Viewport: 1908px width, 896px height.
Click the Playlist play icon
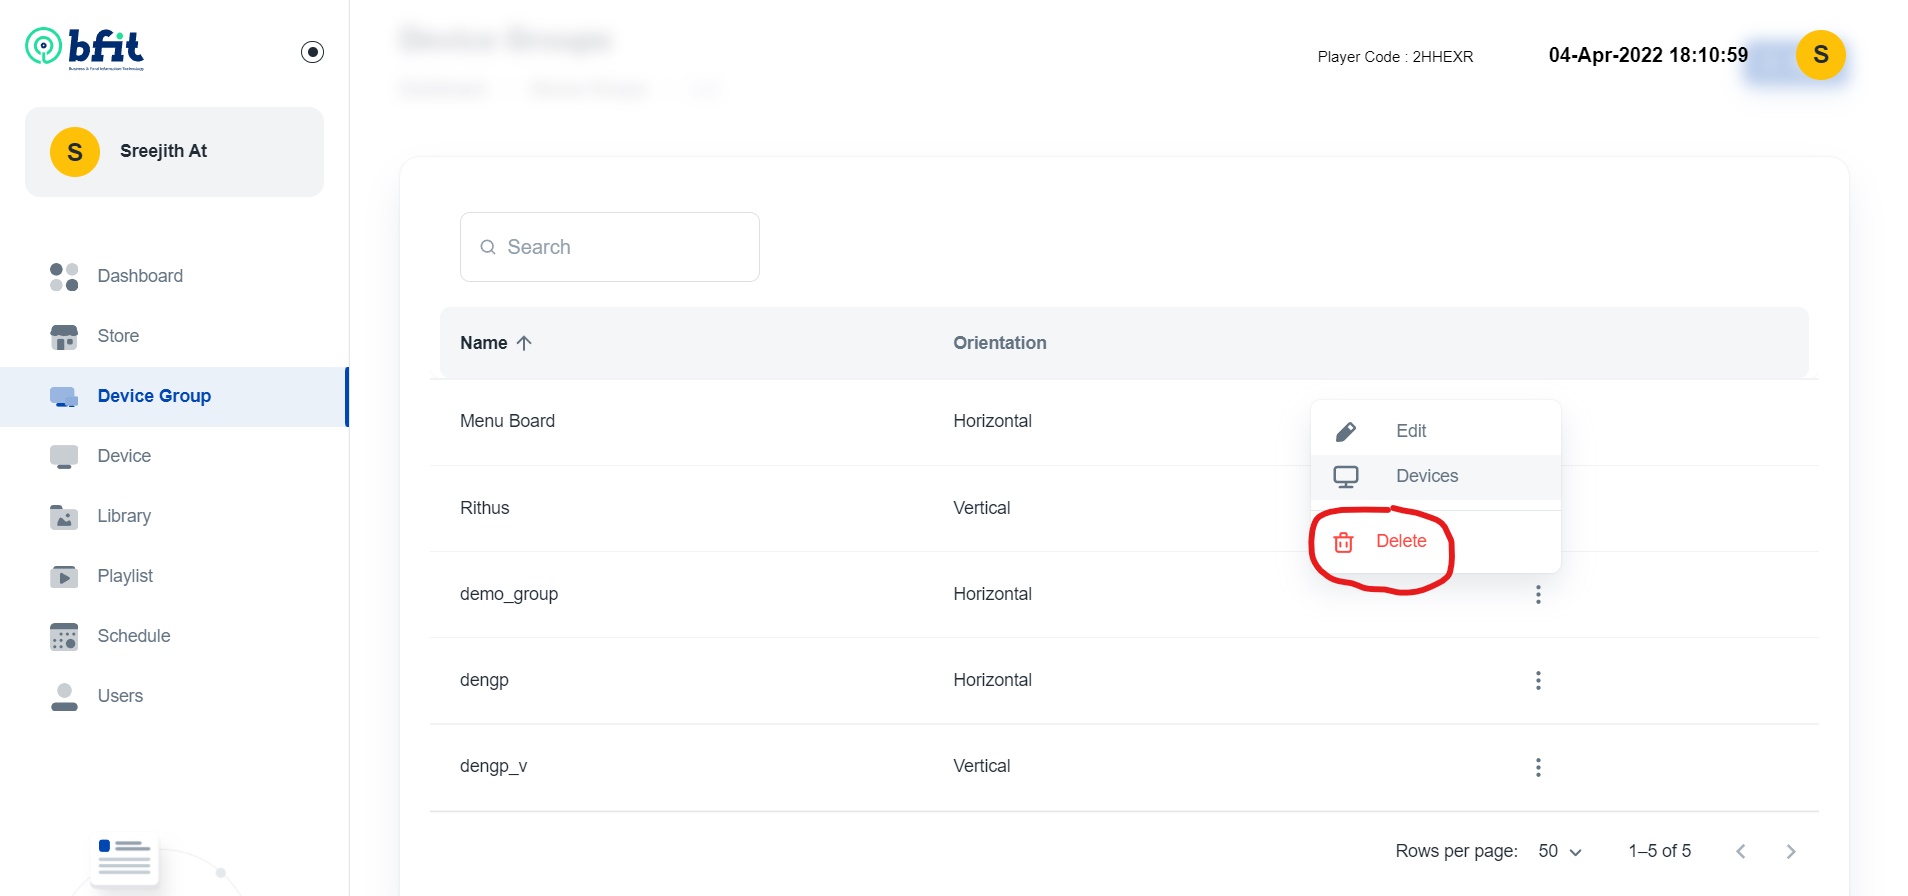click(x=64, y=577)
